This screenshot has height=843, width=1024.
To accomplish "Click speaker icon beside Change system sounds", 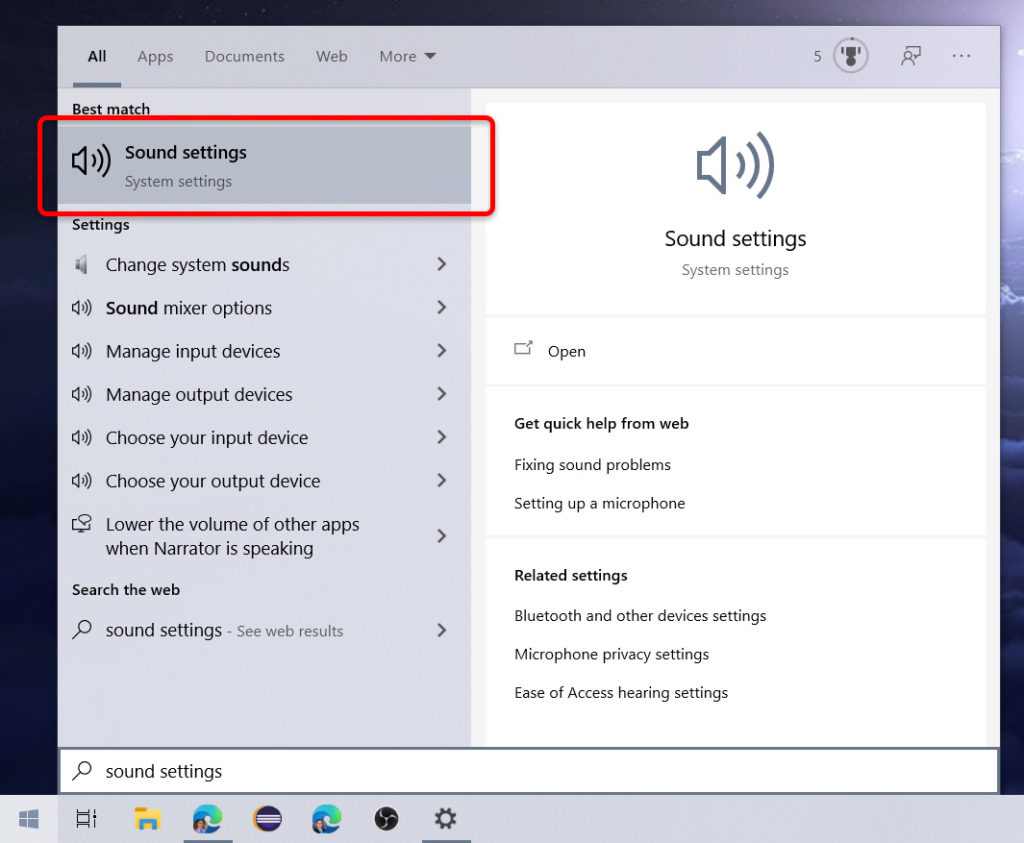I will pos(81,264).
